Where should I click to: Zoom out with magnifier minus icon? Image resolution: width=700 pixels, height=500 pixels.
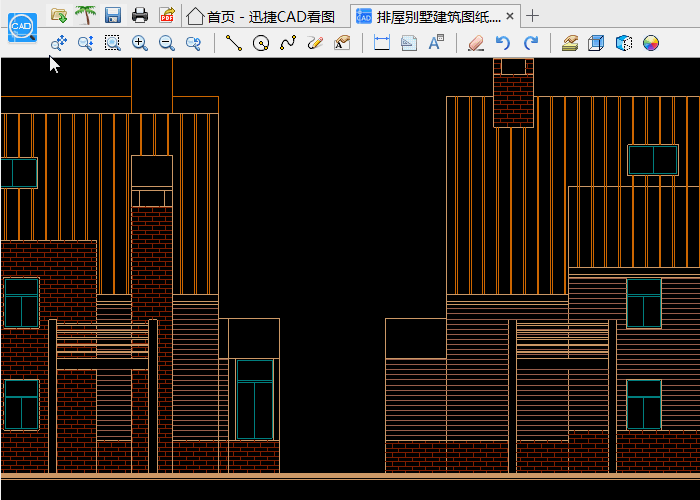(x=167, y=43)
